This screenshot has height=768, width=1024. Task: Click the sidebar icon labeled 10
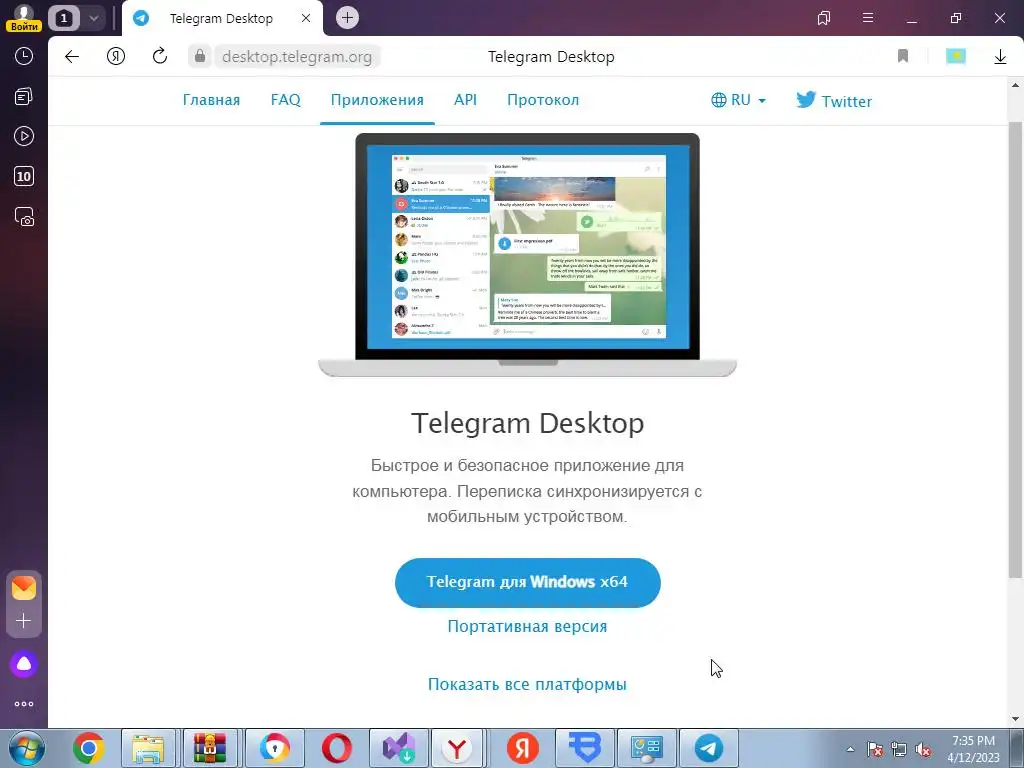[x=24, y=176]
